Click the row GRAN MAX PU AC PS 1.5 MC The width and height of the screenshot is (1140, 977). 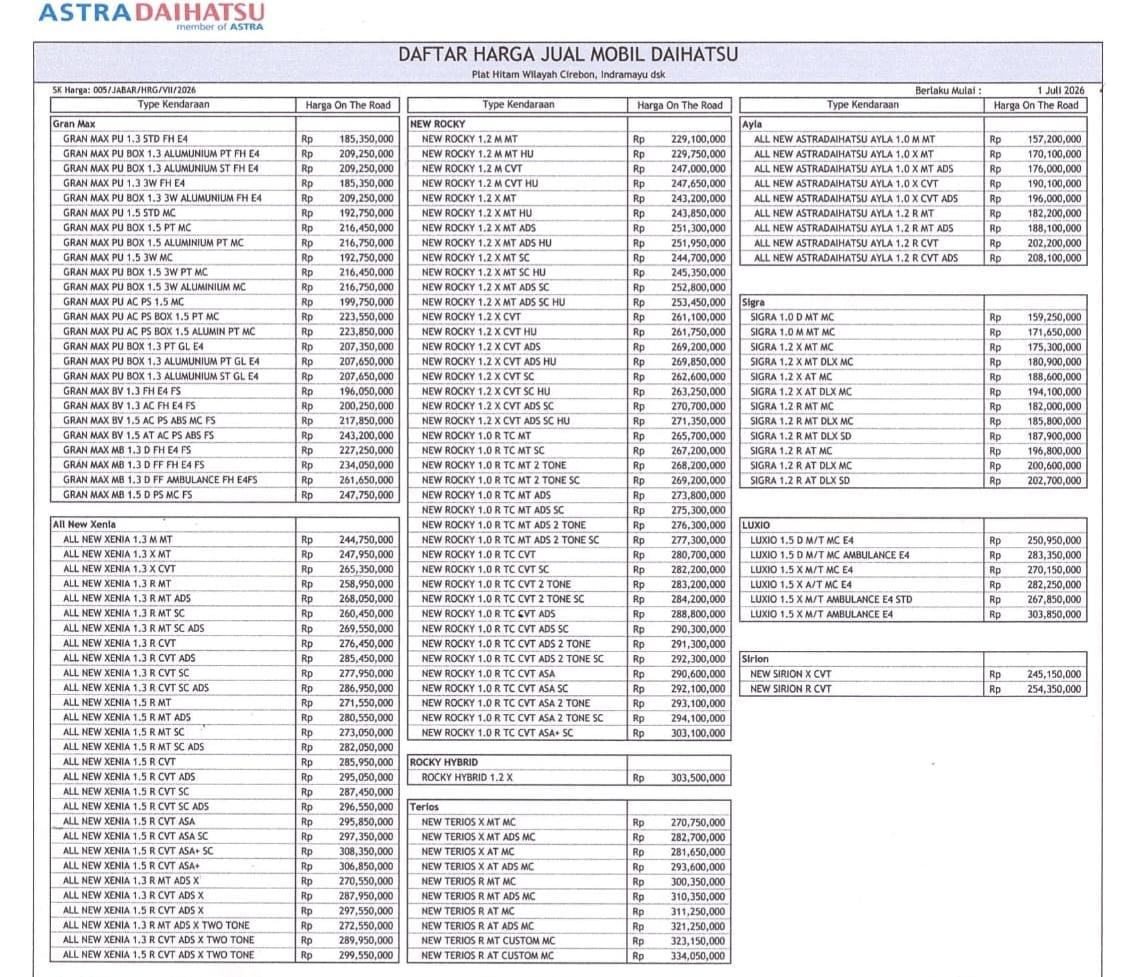click(225, 302)
